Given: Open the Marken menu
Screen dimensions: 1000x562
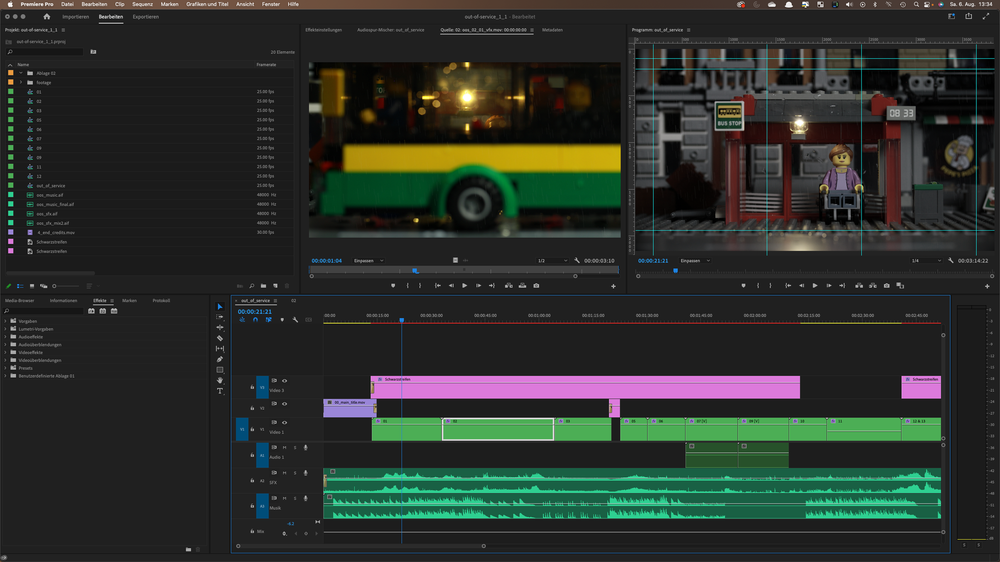Looking at the screenshot, I should [170, 4].
